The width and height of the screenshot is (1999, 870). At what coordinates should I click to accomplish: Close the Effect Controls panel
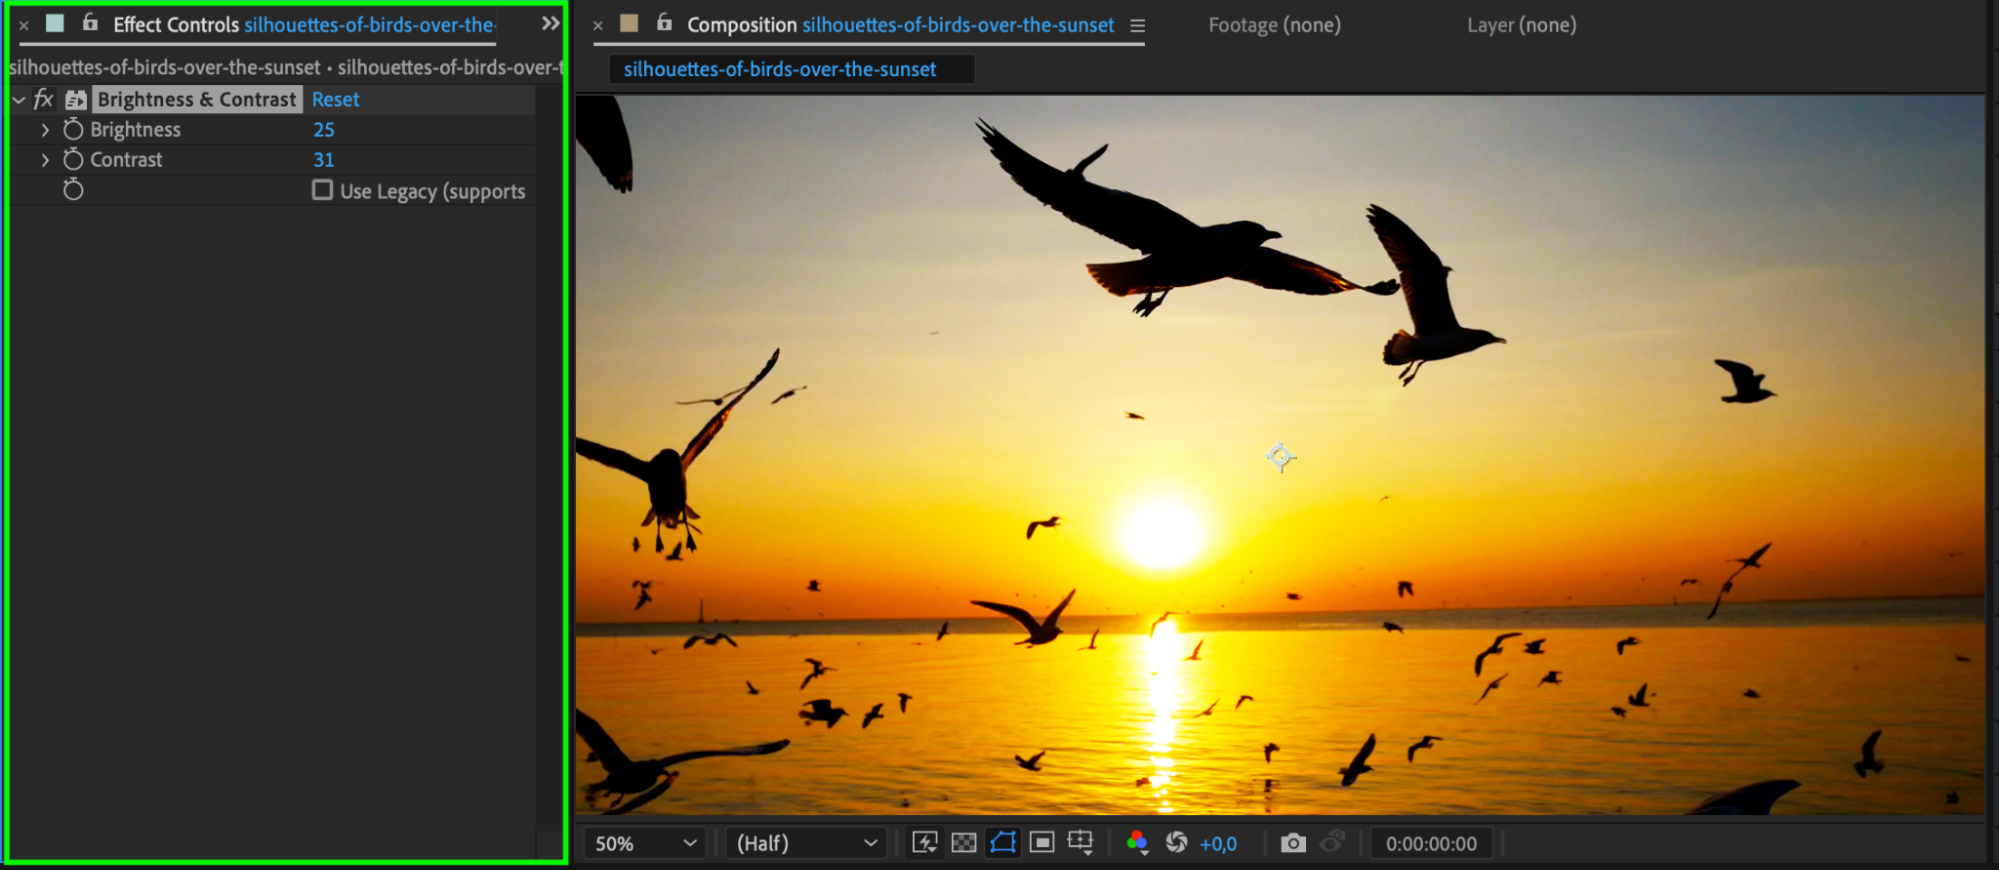coord(24,25)
